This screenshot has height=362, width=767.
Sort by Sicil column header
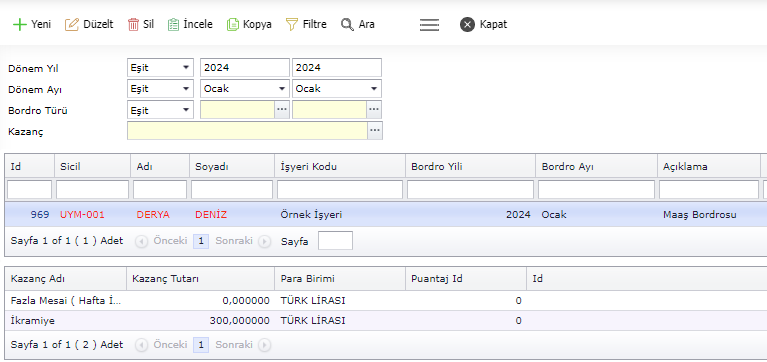tap(92, 166)
